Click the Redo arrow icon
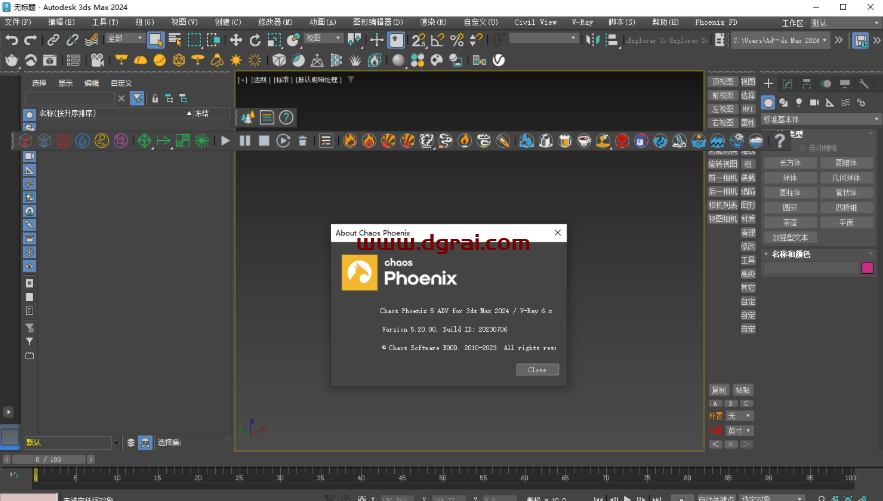This screenshot has height=501, width=883. (x=30, y=40)
